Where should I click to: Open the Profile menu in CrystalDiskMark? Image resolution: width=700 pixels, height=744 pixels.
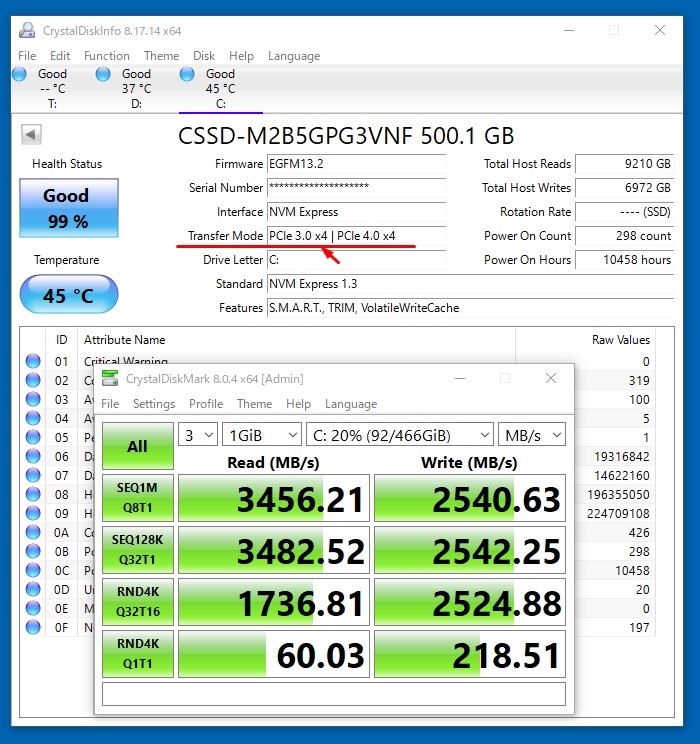[x=206, y=404]
